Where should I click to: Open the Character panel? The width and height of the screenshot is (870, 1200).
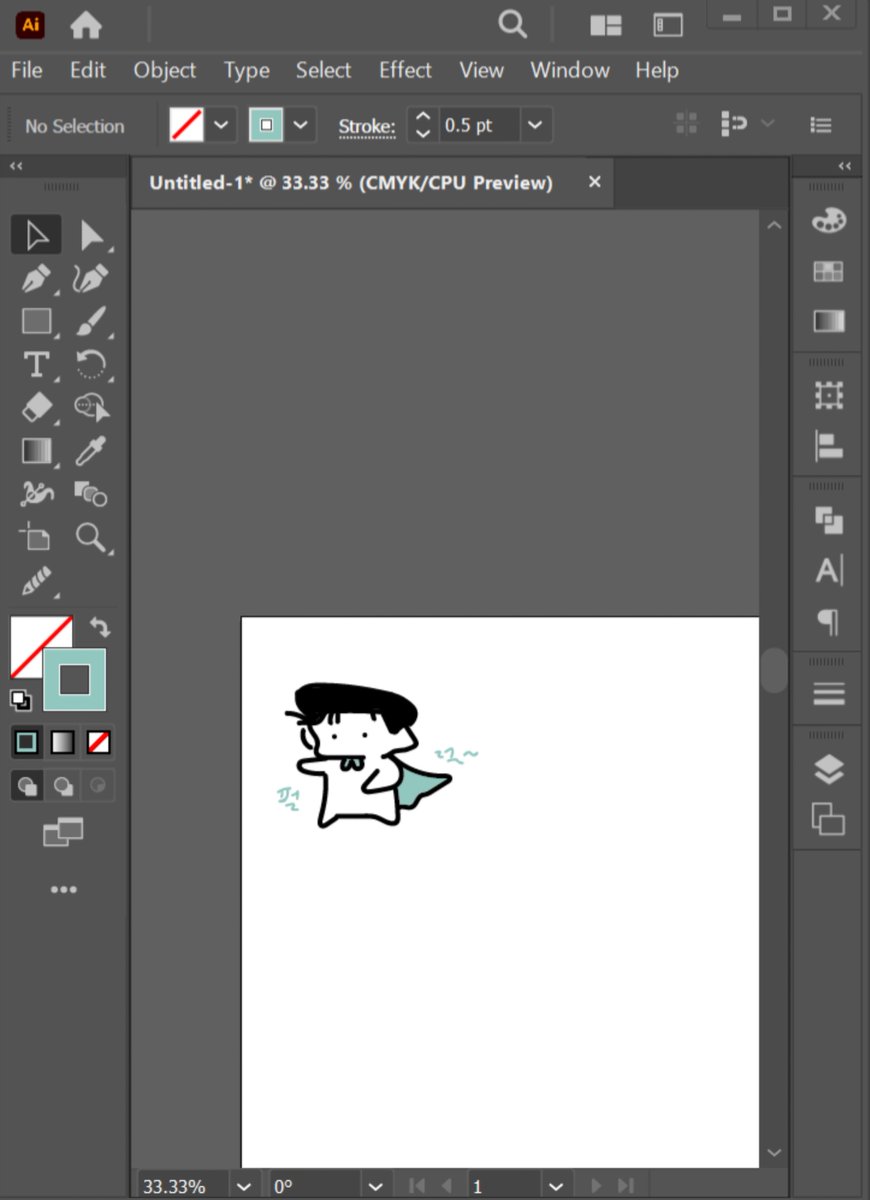pos(828,571)
